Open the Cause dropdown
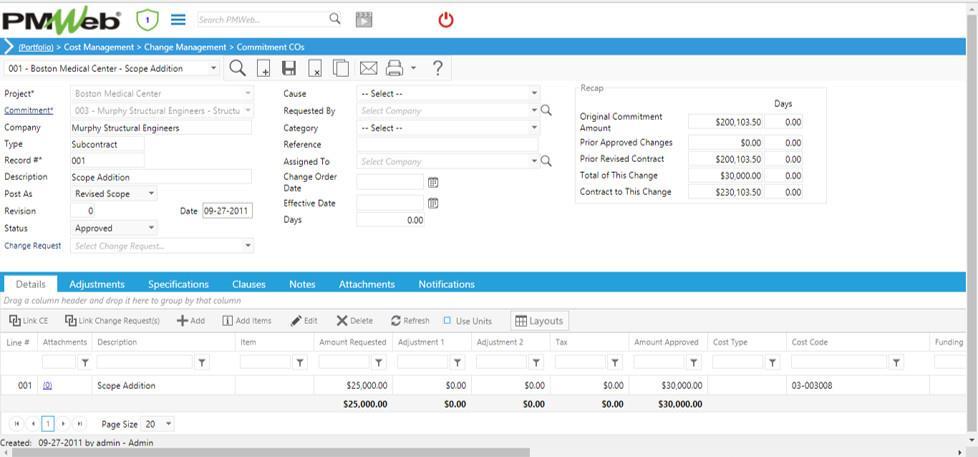 pyautogui.click(x=535, y=94)
